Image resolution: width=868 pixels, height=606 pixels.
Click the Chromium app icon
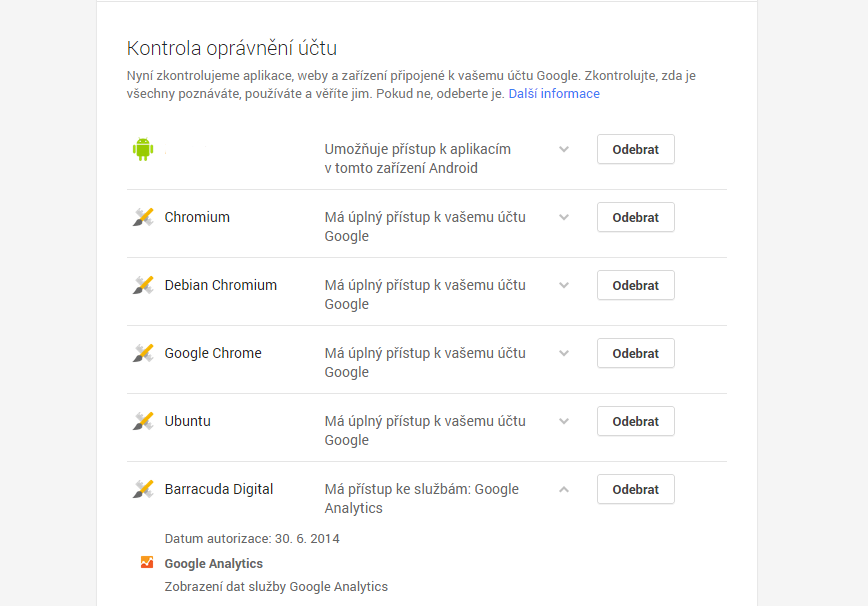pyautogui.click(x=143, y=217)
